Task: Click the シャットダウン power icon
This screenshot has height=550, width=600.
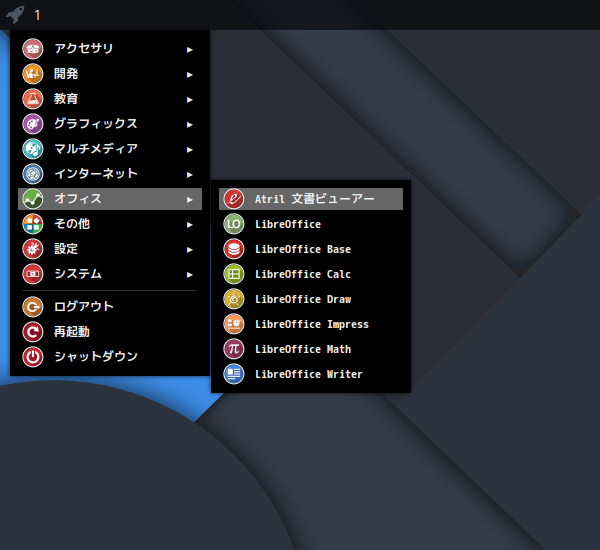Action: [33, 357]
